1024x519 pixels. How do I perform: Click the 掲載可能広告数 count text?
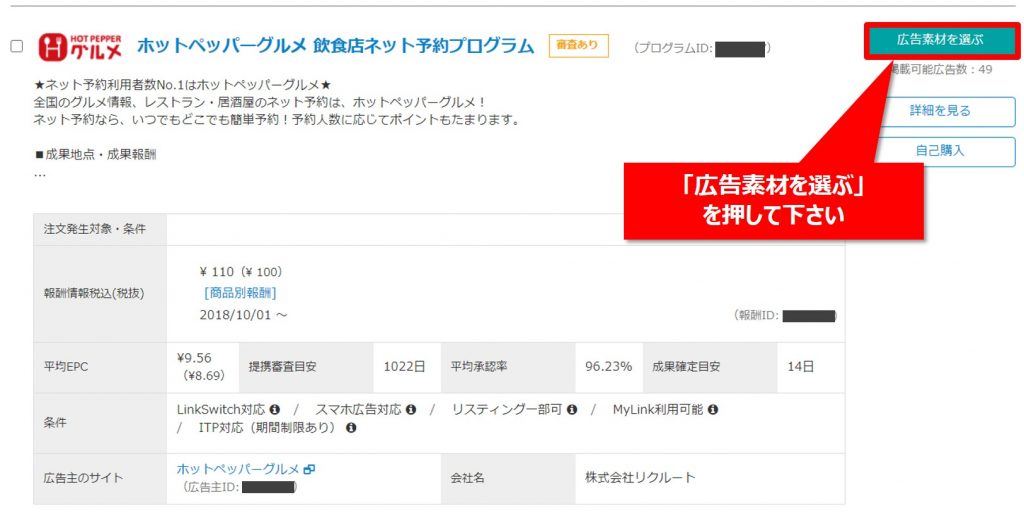click(x=941, y=70)
